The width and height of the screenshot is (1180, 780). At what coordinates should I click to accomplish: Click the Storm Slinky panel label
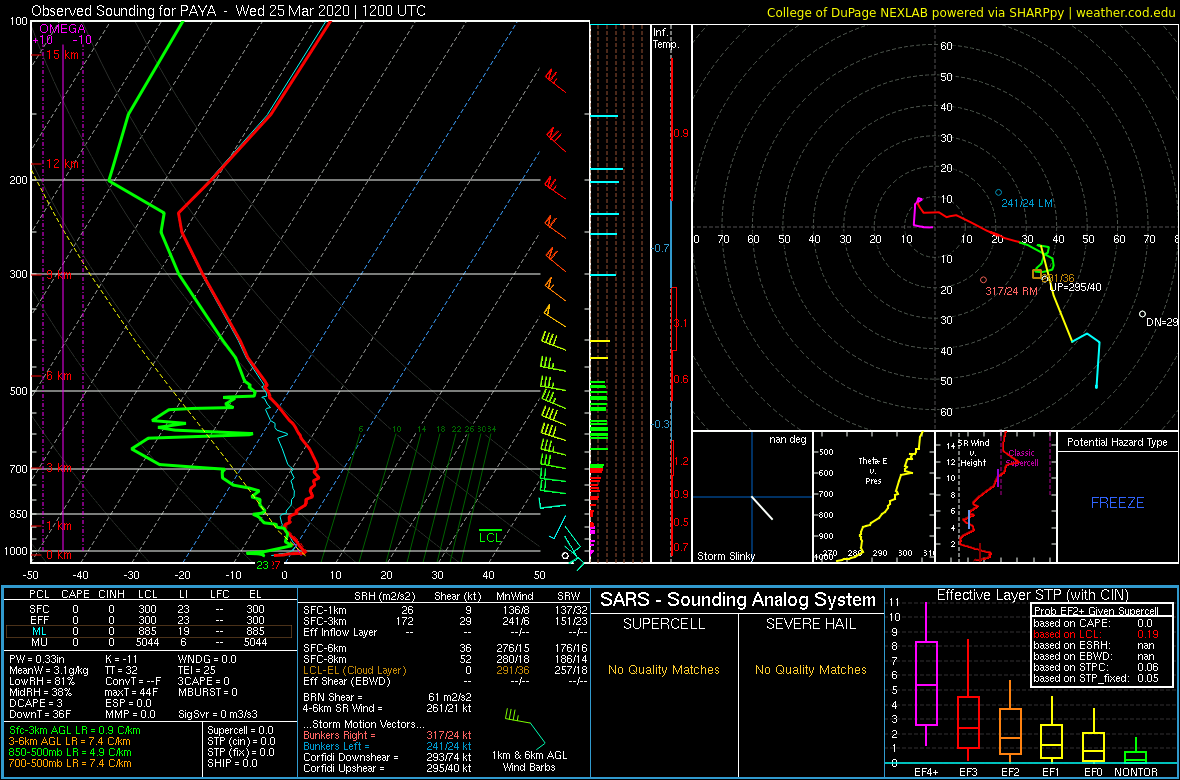tap(725, 556)
